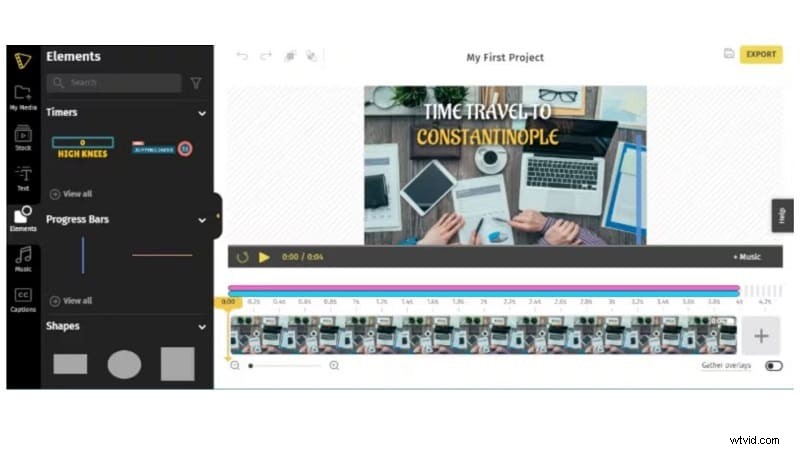Image resolution: width=800 pixels, height=450 pixels.
Task: Select the TIME TRAVEL TO text on the canvas
Action: [x=487, y=112]
